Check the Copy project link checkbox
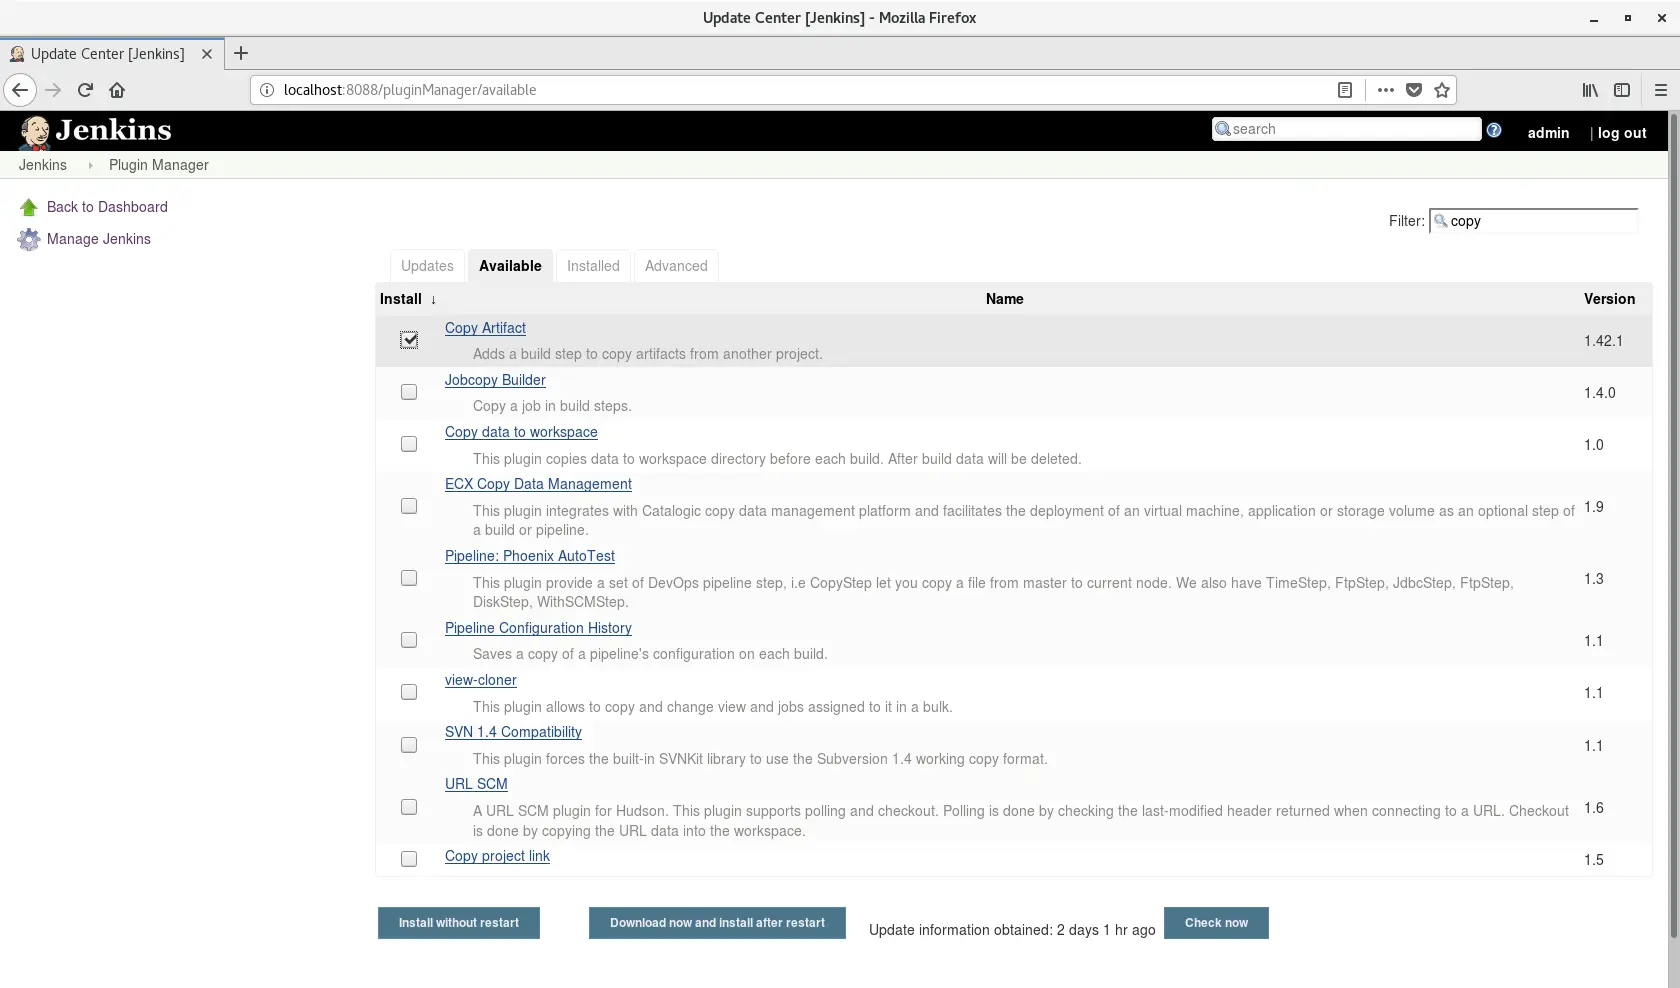This screenshot has width=1680, height=988. click(409, 859)
